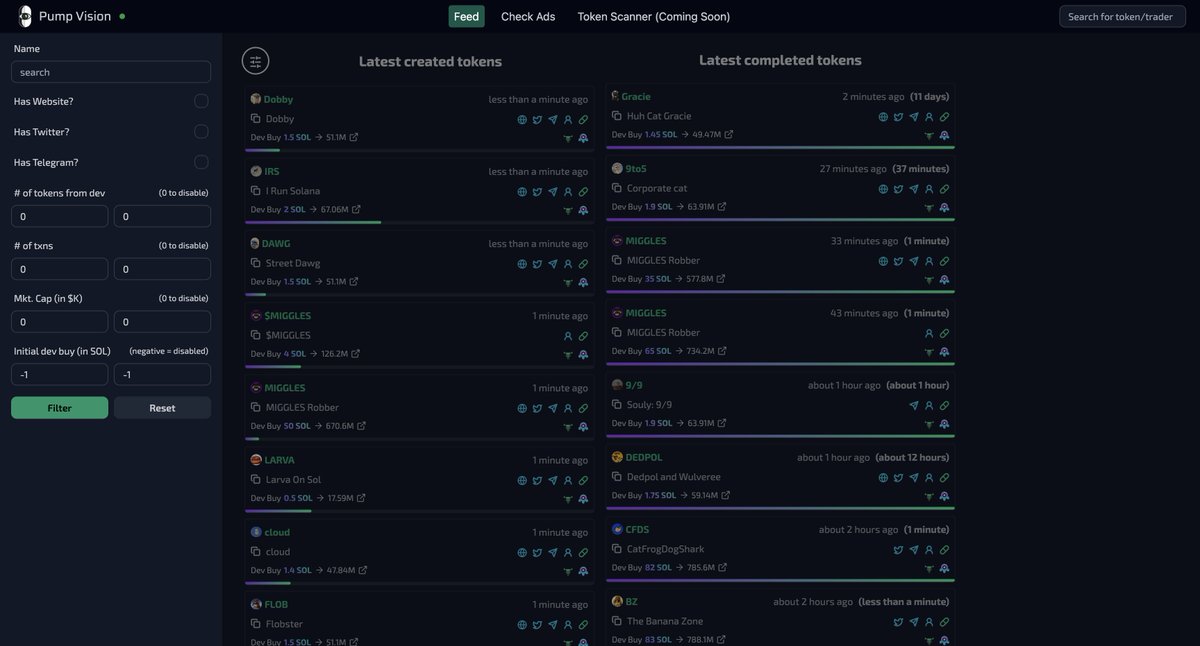Image resolution: width=1200 pixels, height=646 pixels.
Task: Focus the Name search field
Action: (x=111, y=72)
